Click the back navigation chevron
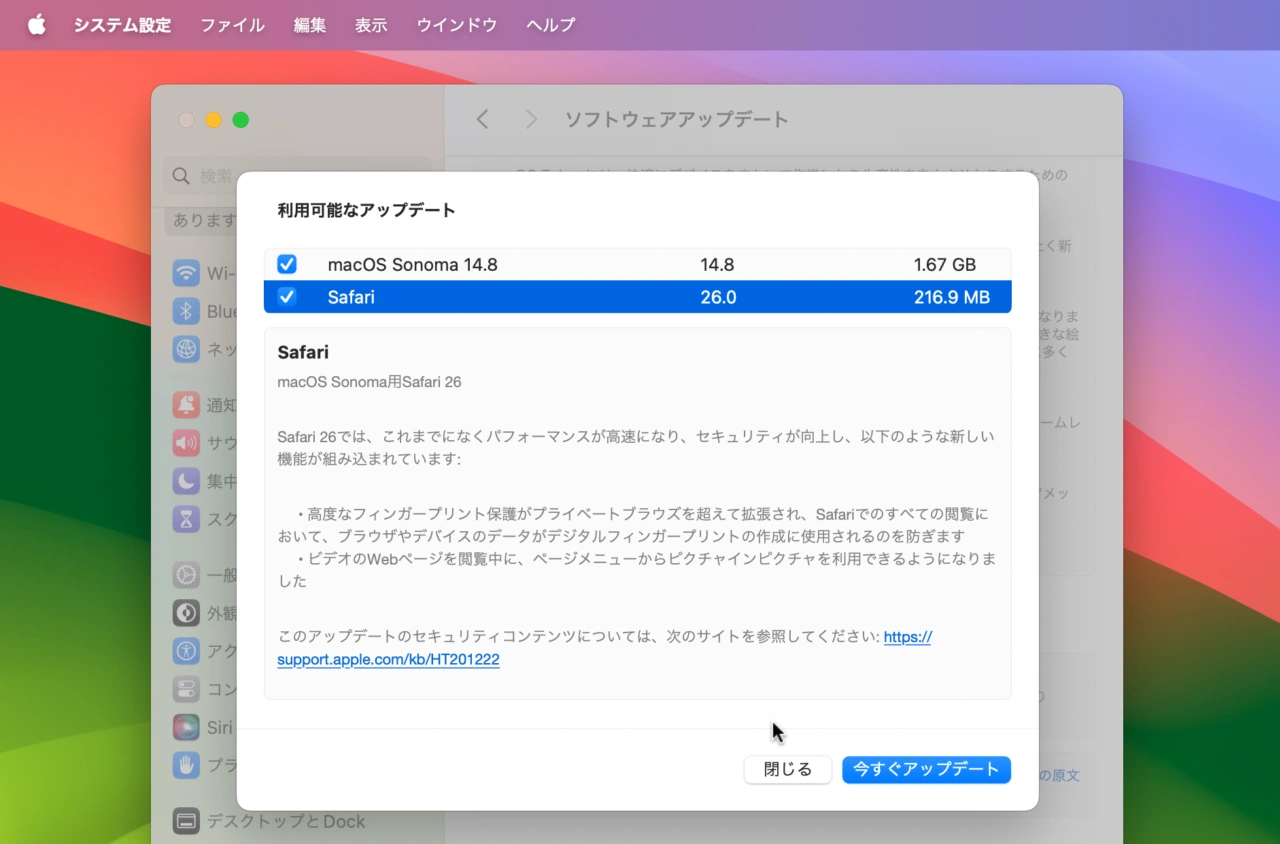The width and height of the screenshot is (1280, 844). [482, 118]
